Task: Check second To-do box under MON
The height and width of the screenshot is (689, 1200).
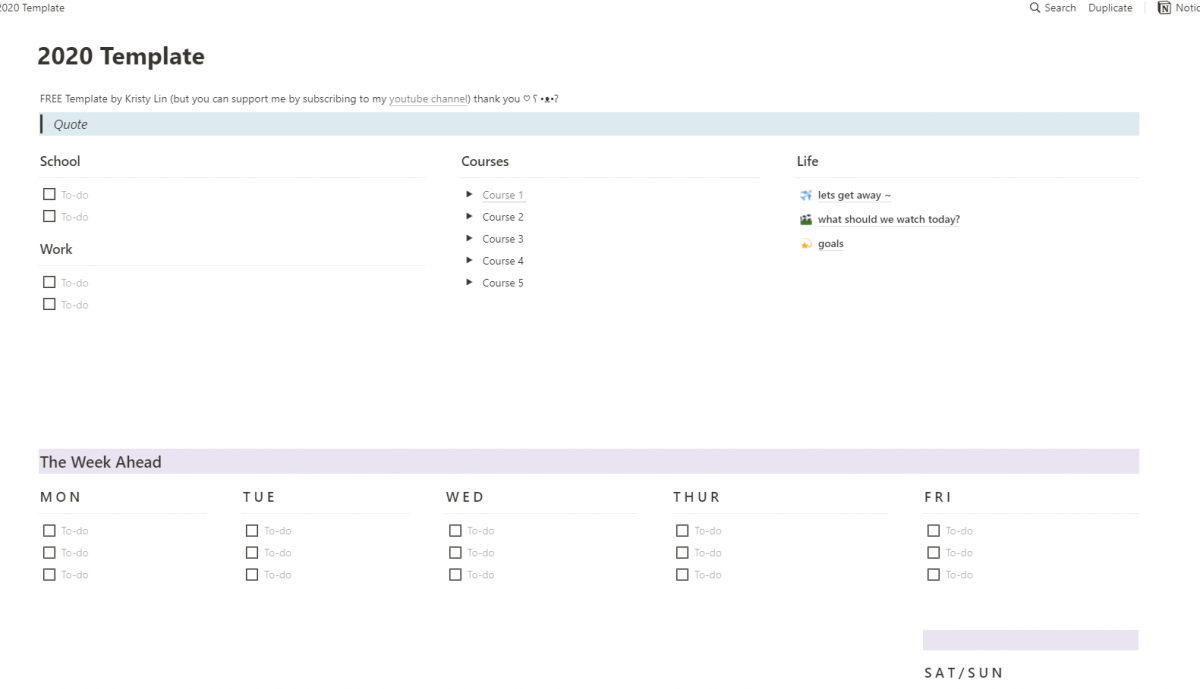Action: (49, 552)
